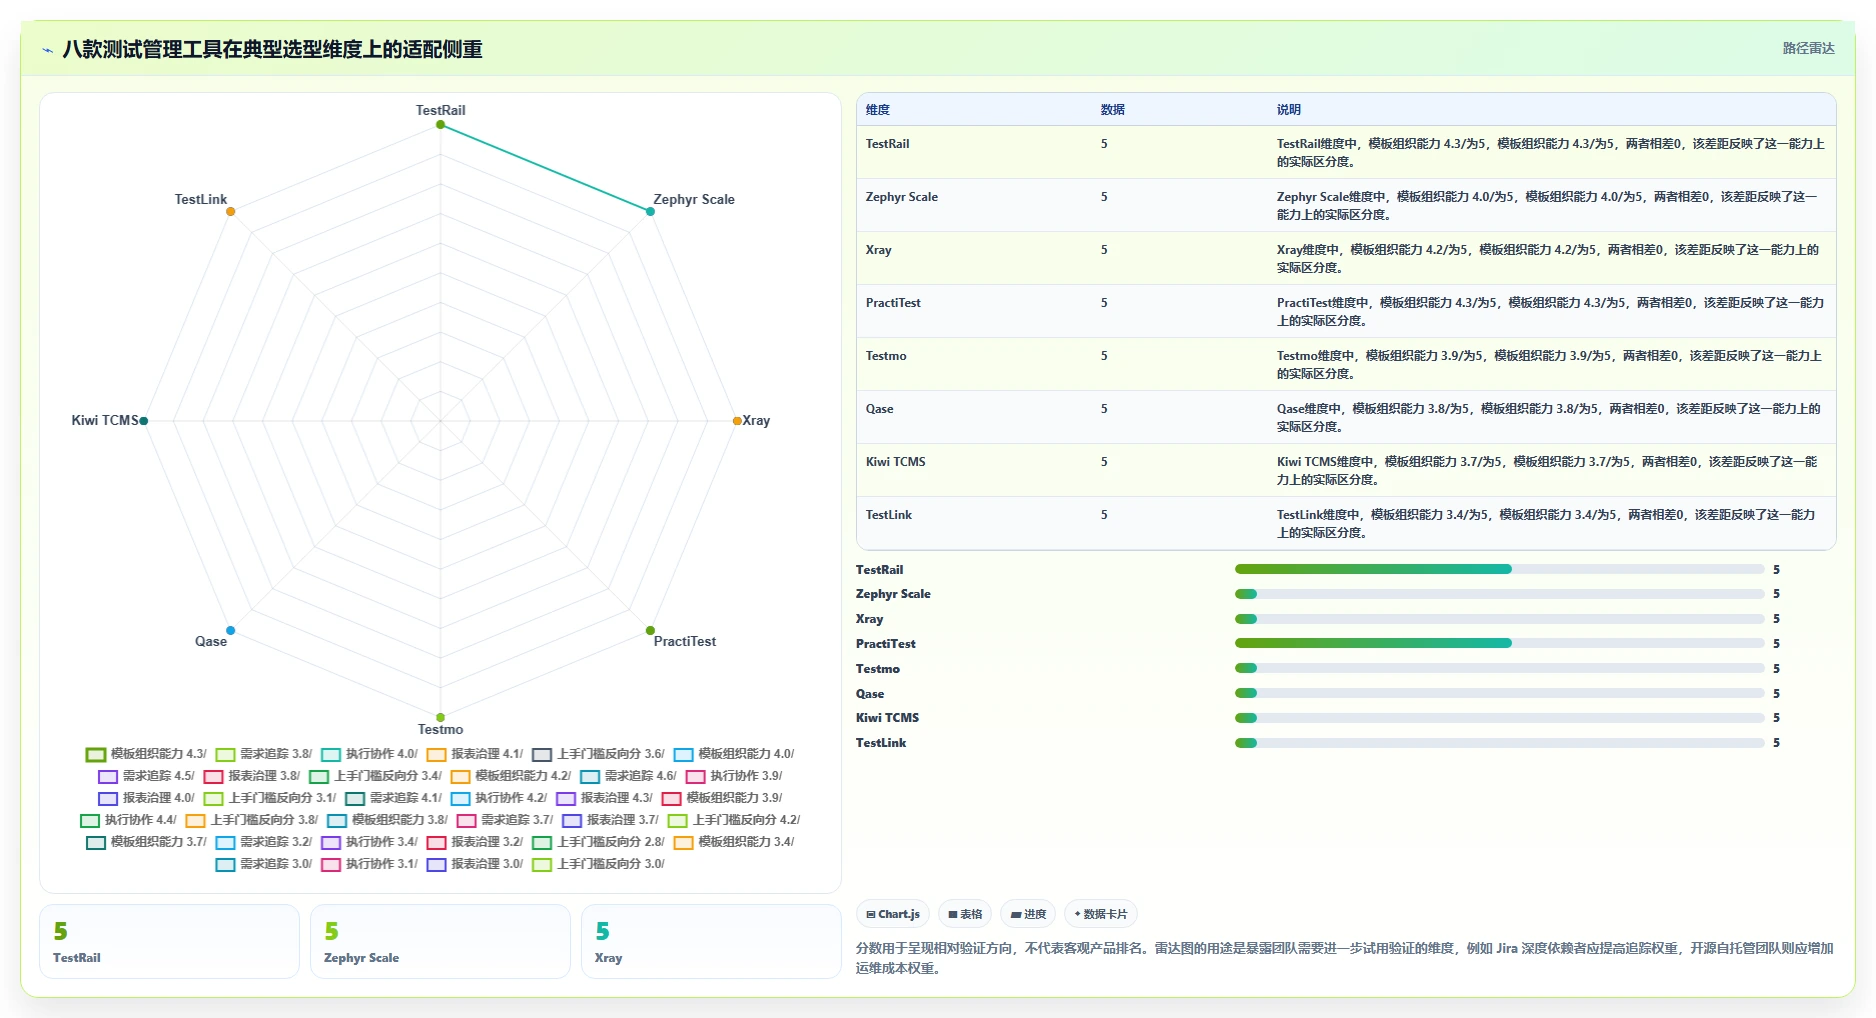Click the TestRail data point on radar
The height and width of the screenshot is (1018, 1876).
[440, 125]
